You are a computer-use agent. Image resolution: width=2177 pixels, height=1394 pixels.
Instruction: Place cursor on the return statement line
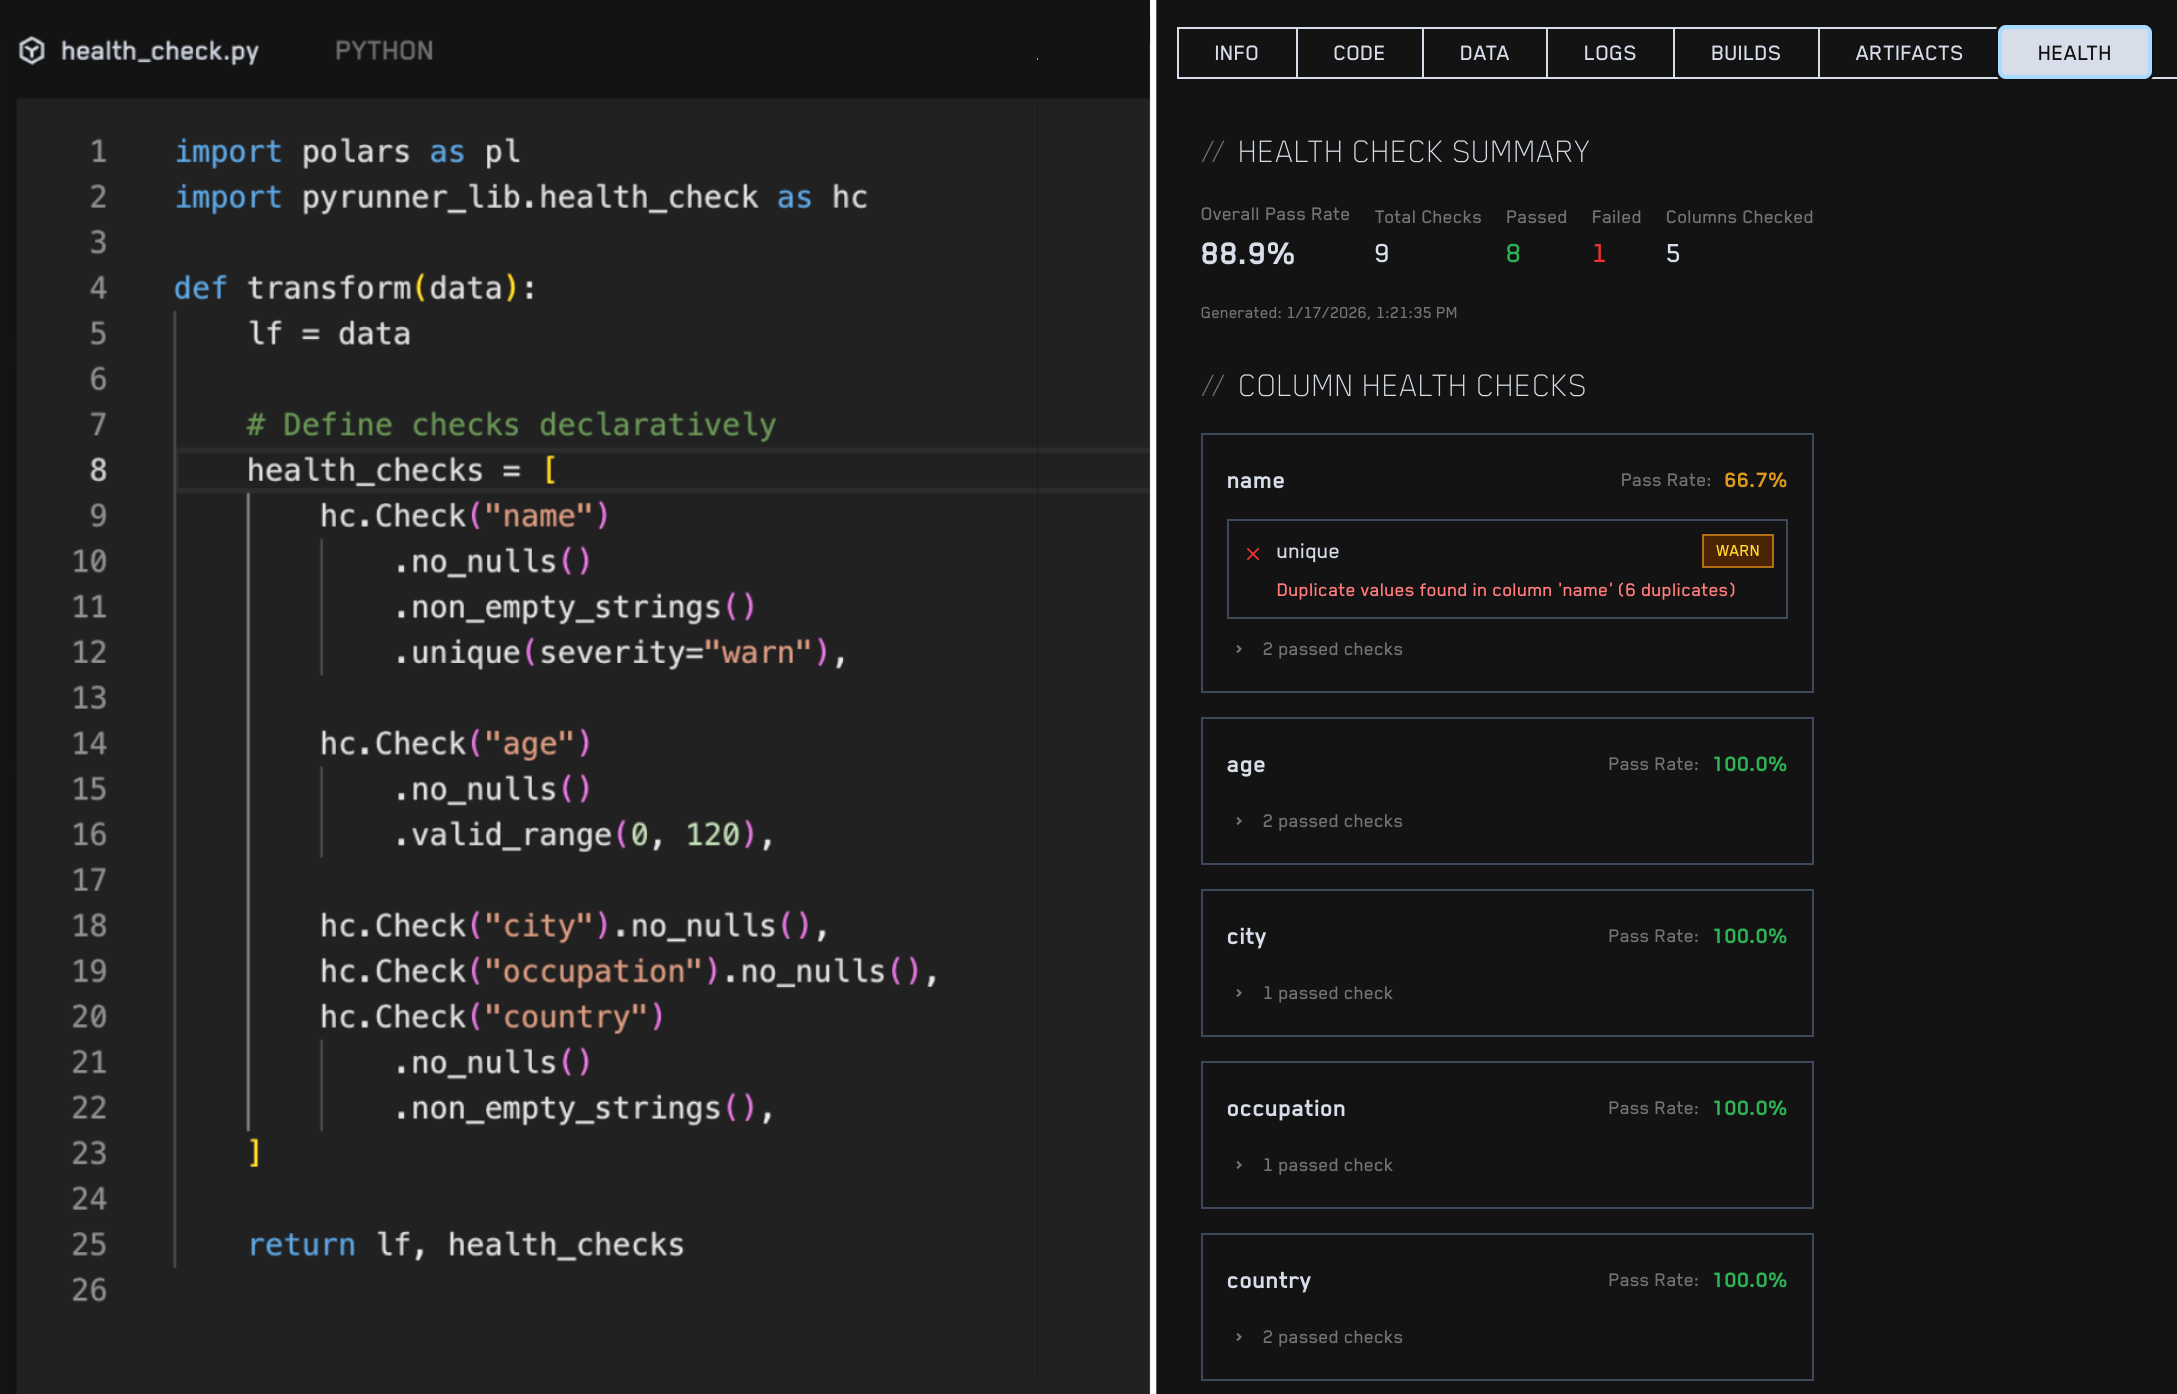[x=466, y=1245]
